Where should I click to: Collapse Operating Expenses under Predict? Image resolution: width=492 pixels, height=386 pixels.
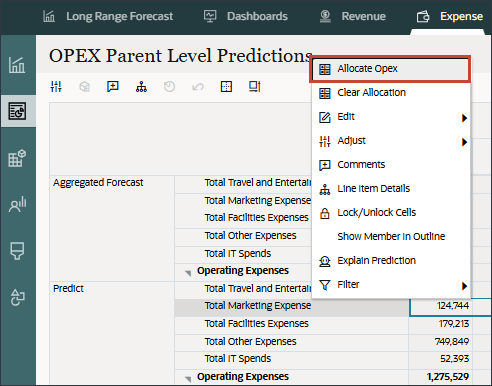(188, 379)
